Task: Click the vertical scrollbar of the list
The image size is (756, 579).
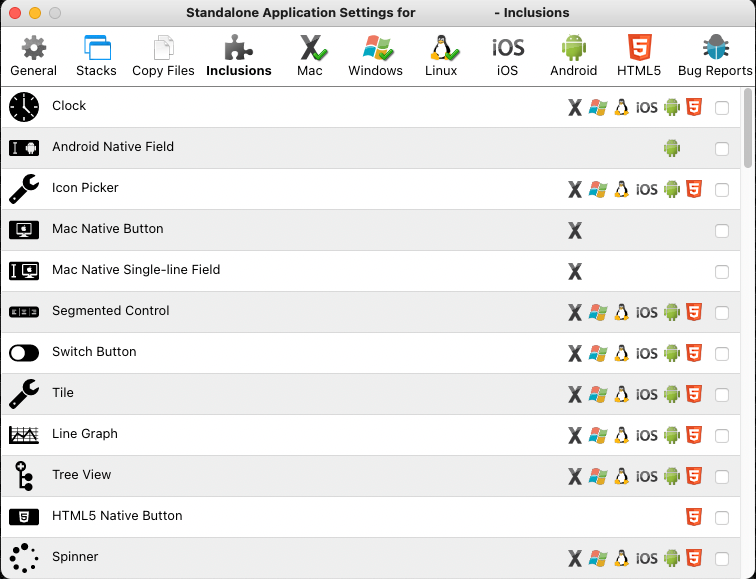Action: pyautogui.click(x=749, y=130)
